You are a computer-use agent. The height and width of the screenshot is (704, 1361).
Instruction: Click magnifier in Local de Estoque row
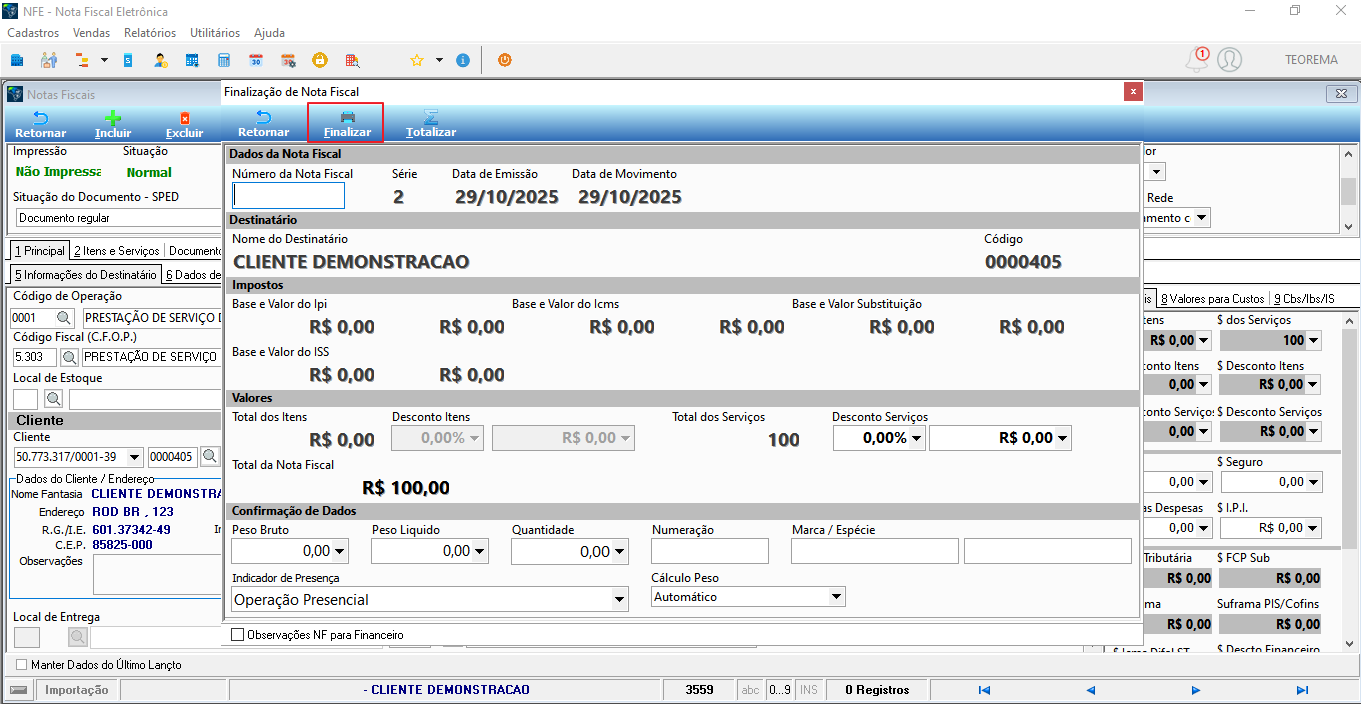coord(53,399)
